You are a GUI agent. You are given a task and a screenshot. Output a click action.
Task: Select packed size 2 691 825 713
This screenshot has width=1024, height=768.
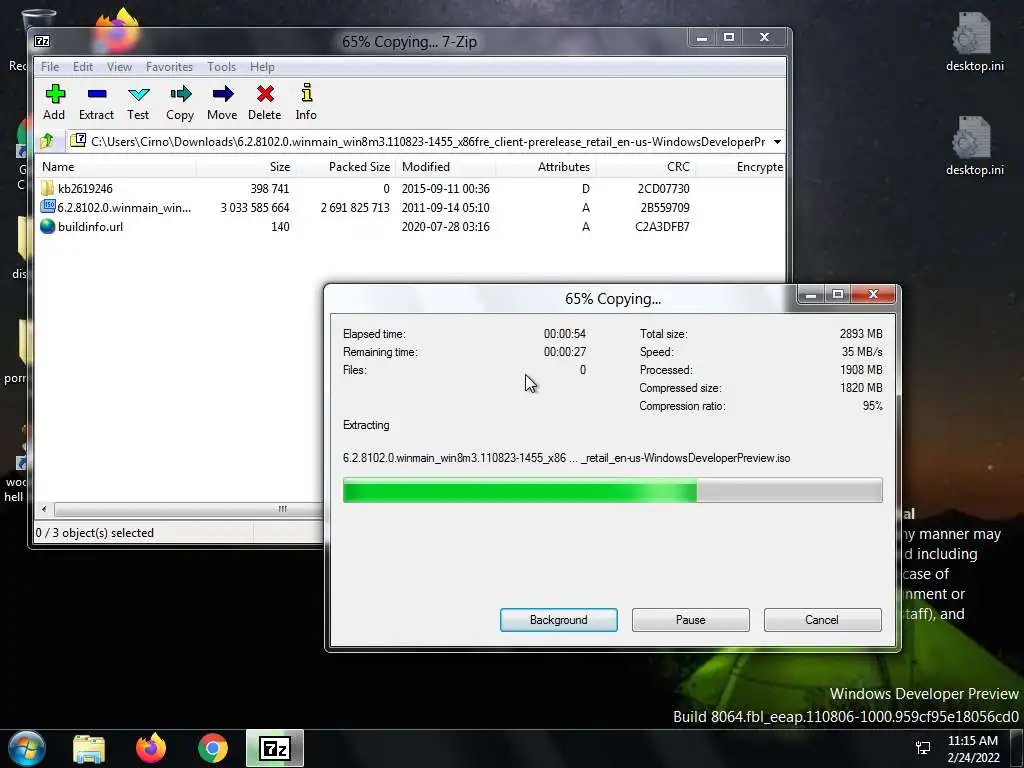pos(355,207)
